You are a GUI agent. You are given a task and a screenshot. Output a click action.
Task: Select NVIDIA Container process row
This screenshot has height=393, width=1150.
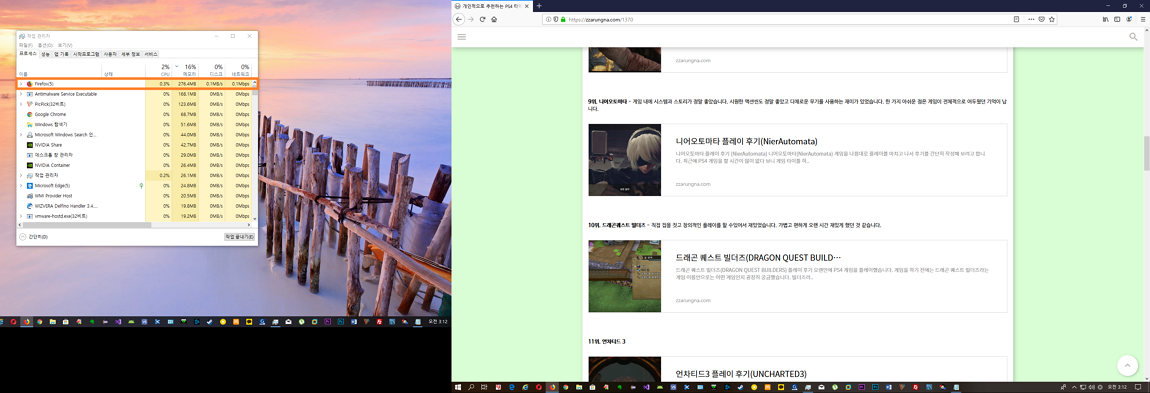(x=134, y=166)
